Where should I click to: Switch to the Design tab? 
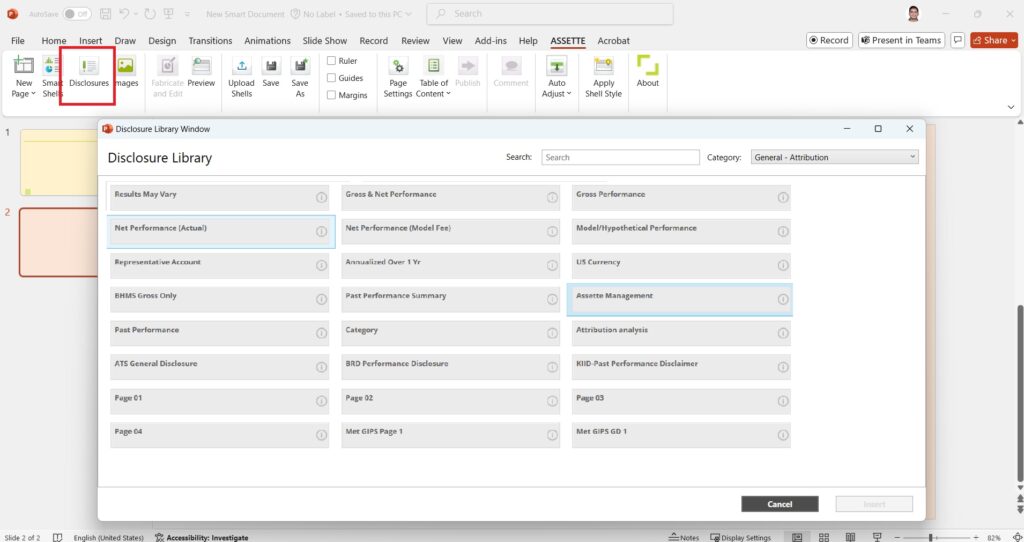pyautogui.click(x=162, y=40)
